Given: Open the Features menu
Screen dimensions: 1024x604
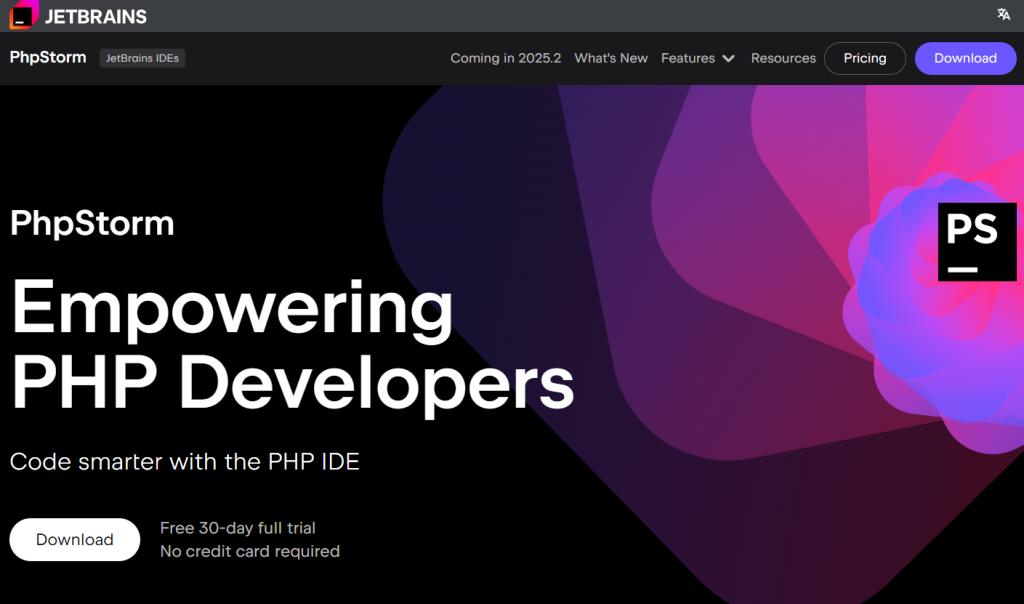Looking at the screenshot, I should pos(688,58).
